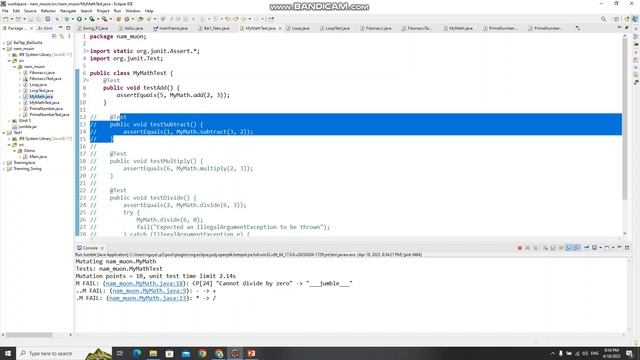Toggle Scroll Lock in Console
640x360 pixels.
coord(553,248)
